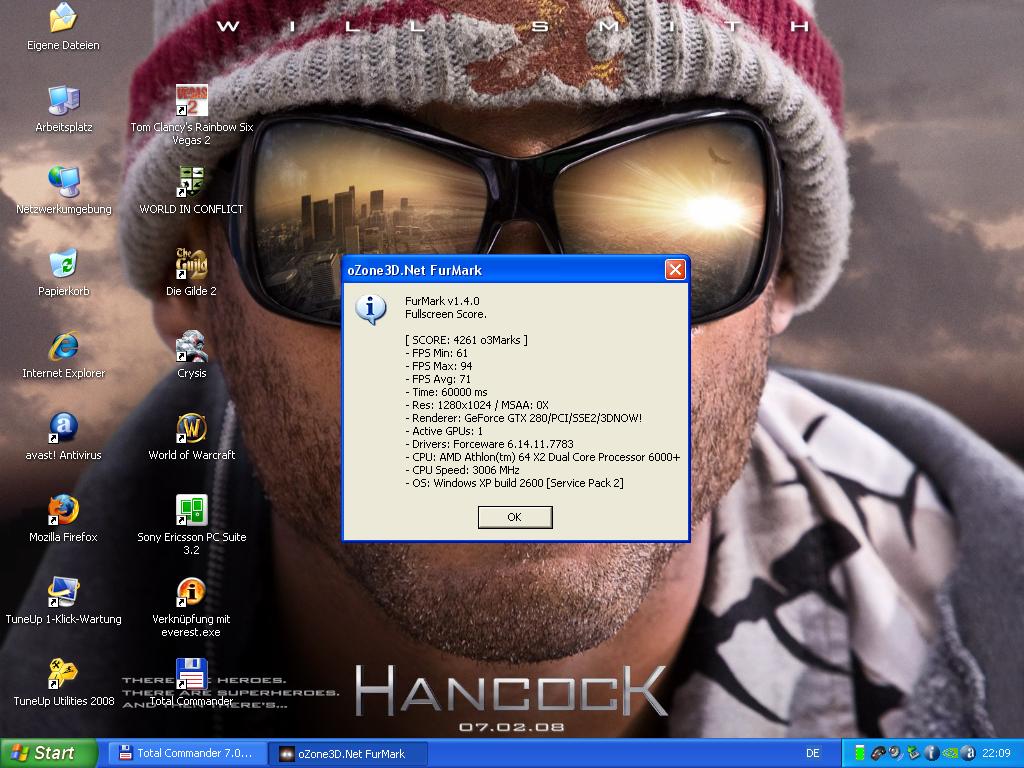Click the Time: 60000 ms line
1024x768 pixels.
click(x=447, y=392)
